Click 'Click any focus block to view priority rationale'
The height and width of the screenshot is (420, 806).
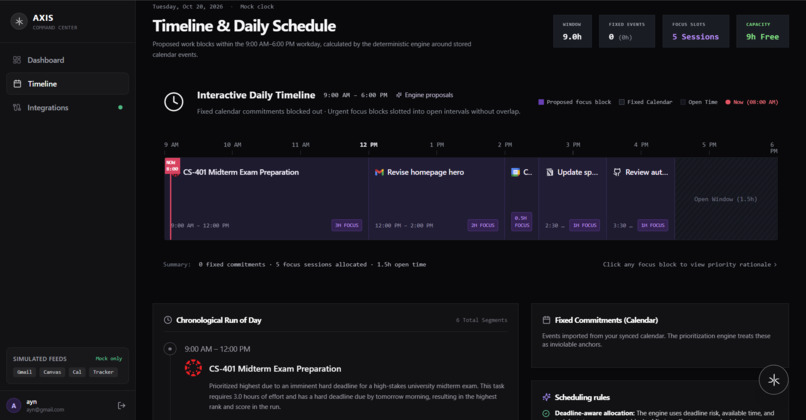pyautogui.click(x=690, y=264)
